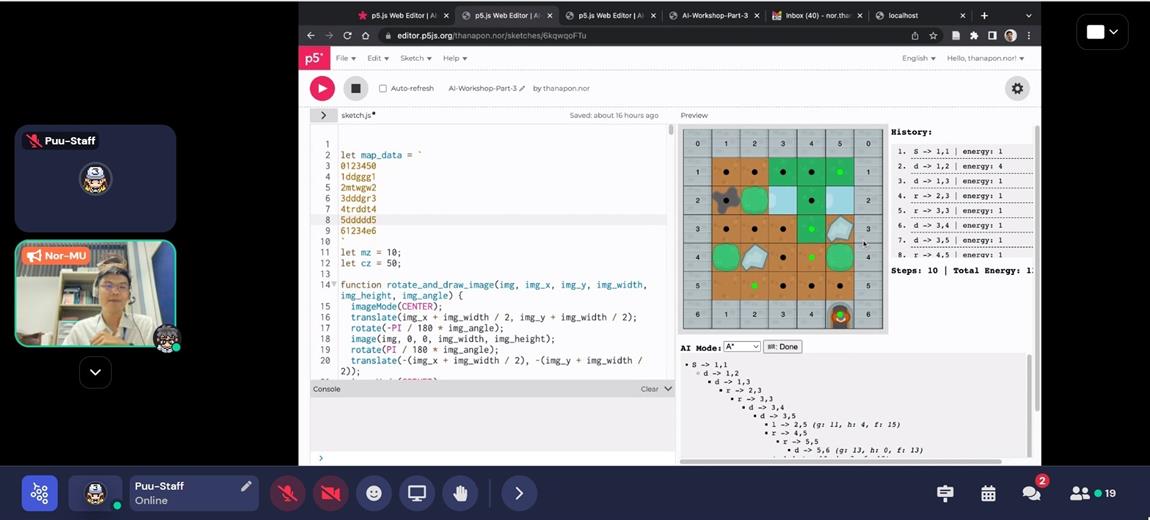Viewport: 1150px width, 520px height.
Task: Enable the Auto-refresh checkbox
Action: [383, 88]
